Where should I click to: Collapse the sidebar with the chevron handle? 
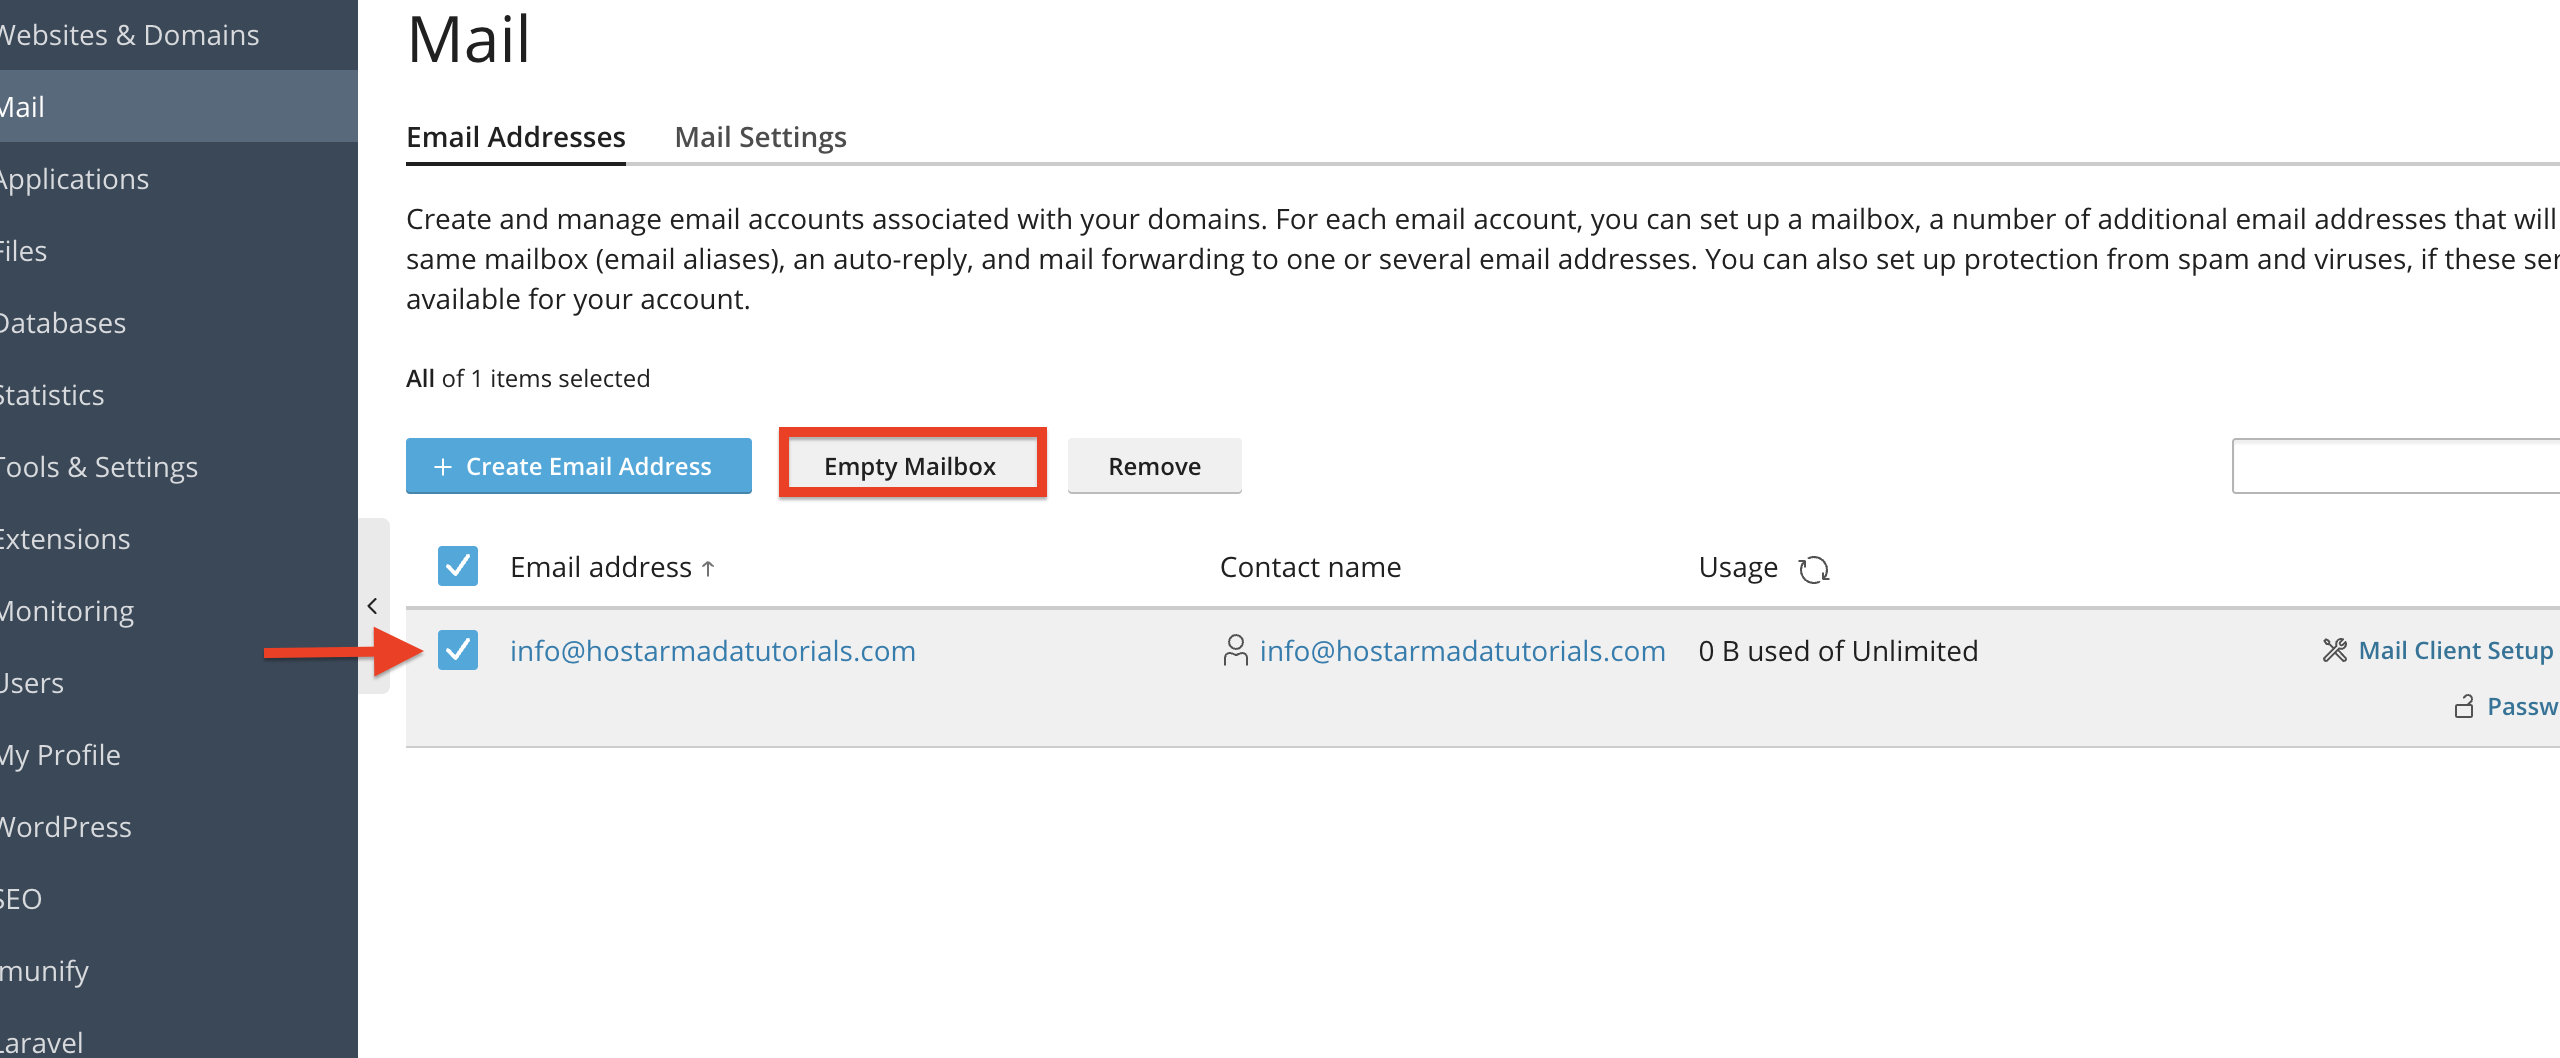tap(372, 606)
